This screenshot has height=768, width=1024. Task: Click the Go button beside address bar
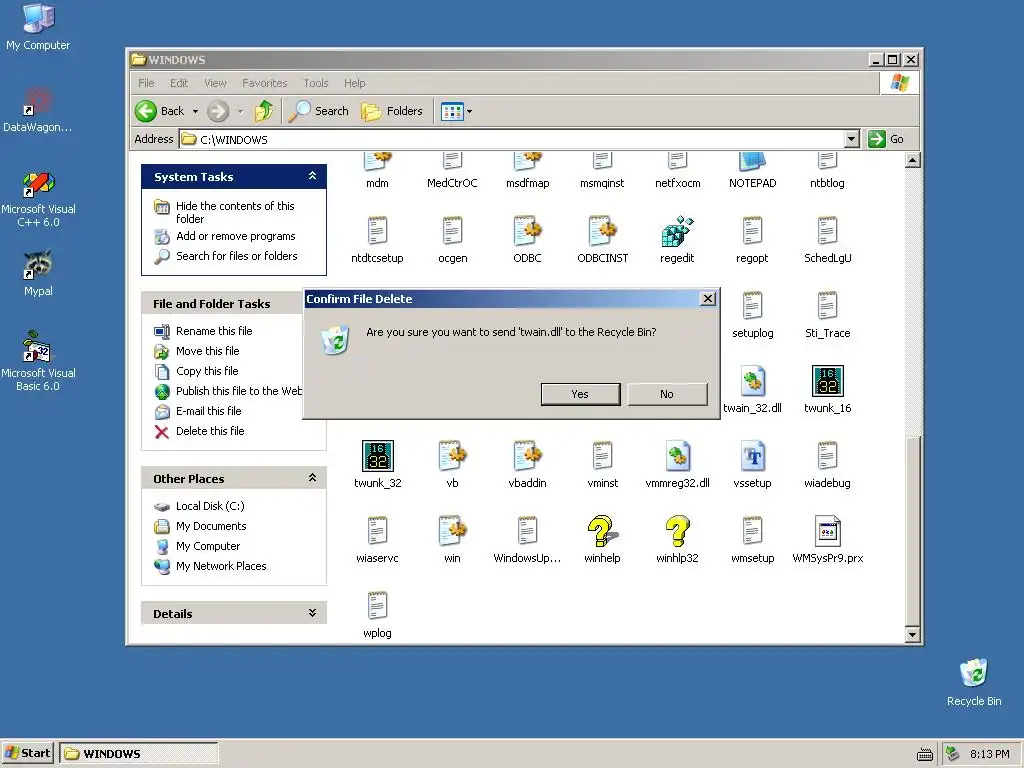tap(886, 138)
